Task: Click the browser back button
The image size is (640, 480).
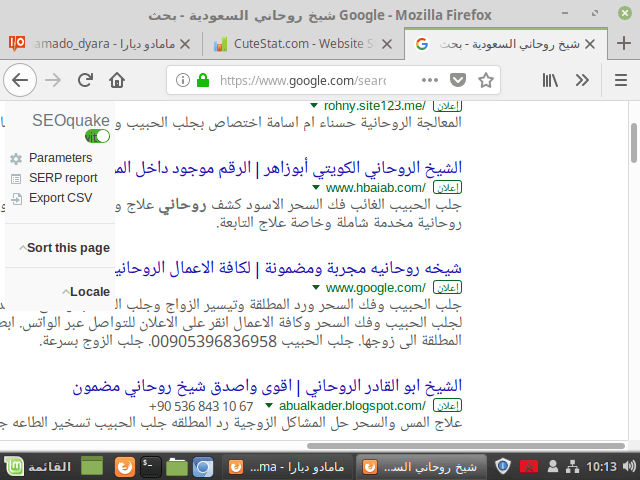Action: click(x=21, y=80)
